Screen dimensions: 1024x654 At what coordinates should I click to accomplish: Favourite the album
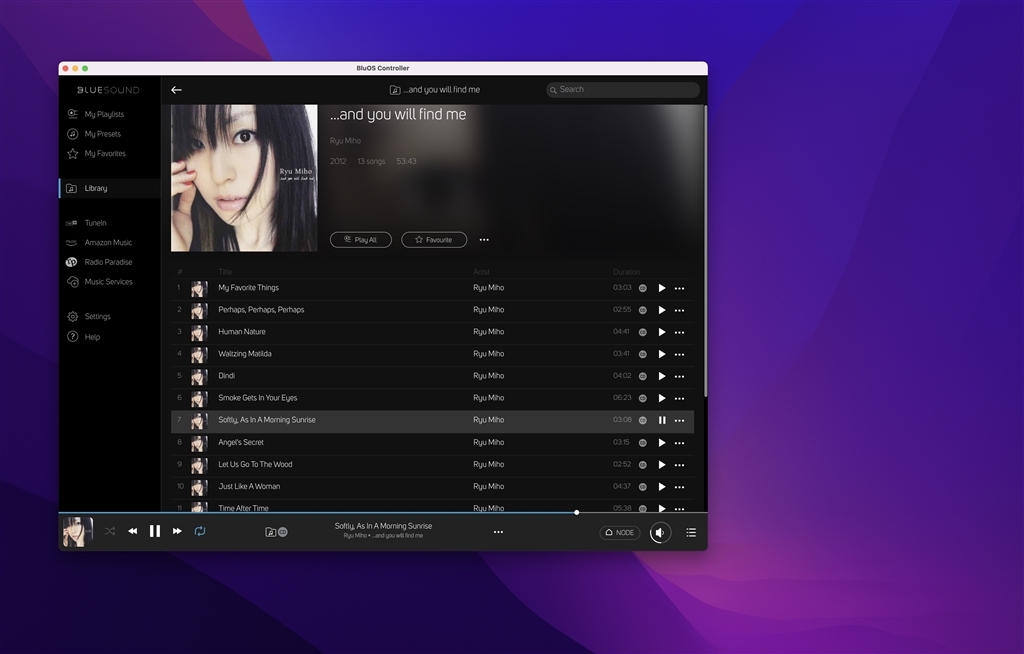click(434, 239)
